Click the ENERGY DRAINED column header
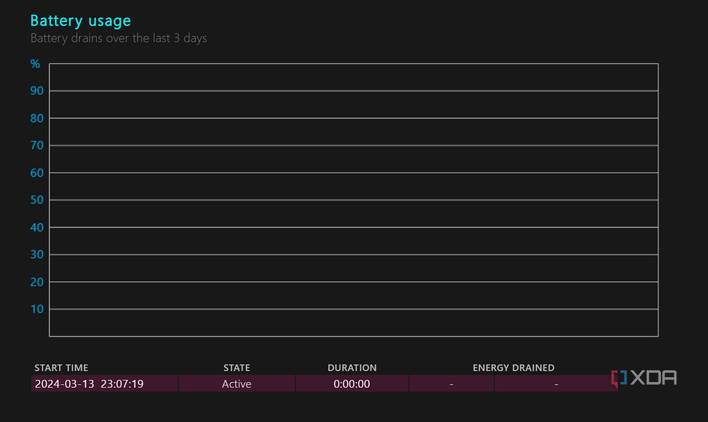The height and width of the screenshot is (422, 708). point(513,367)
